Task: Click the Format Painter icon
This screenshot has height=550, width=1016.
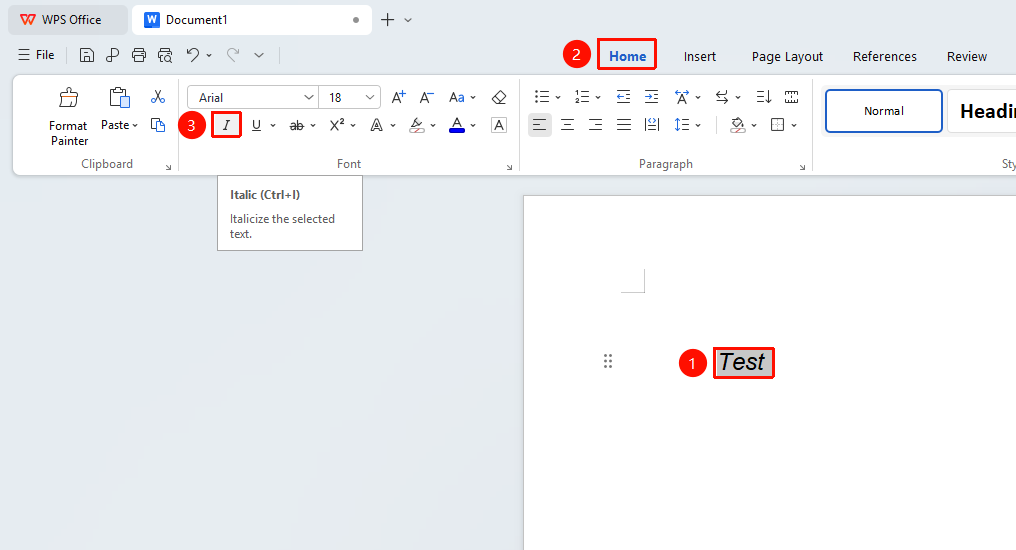Action: (x=69, y=98)
